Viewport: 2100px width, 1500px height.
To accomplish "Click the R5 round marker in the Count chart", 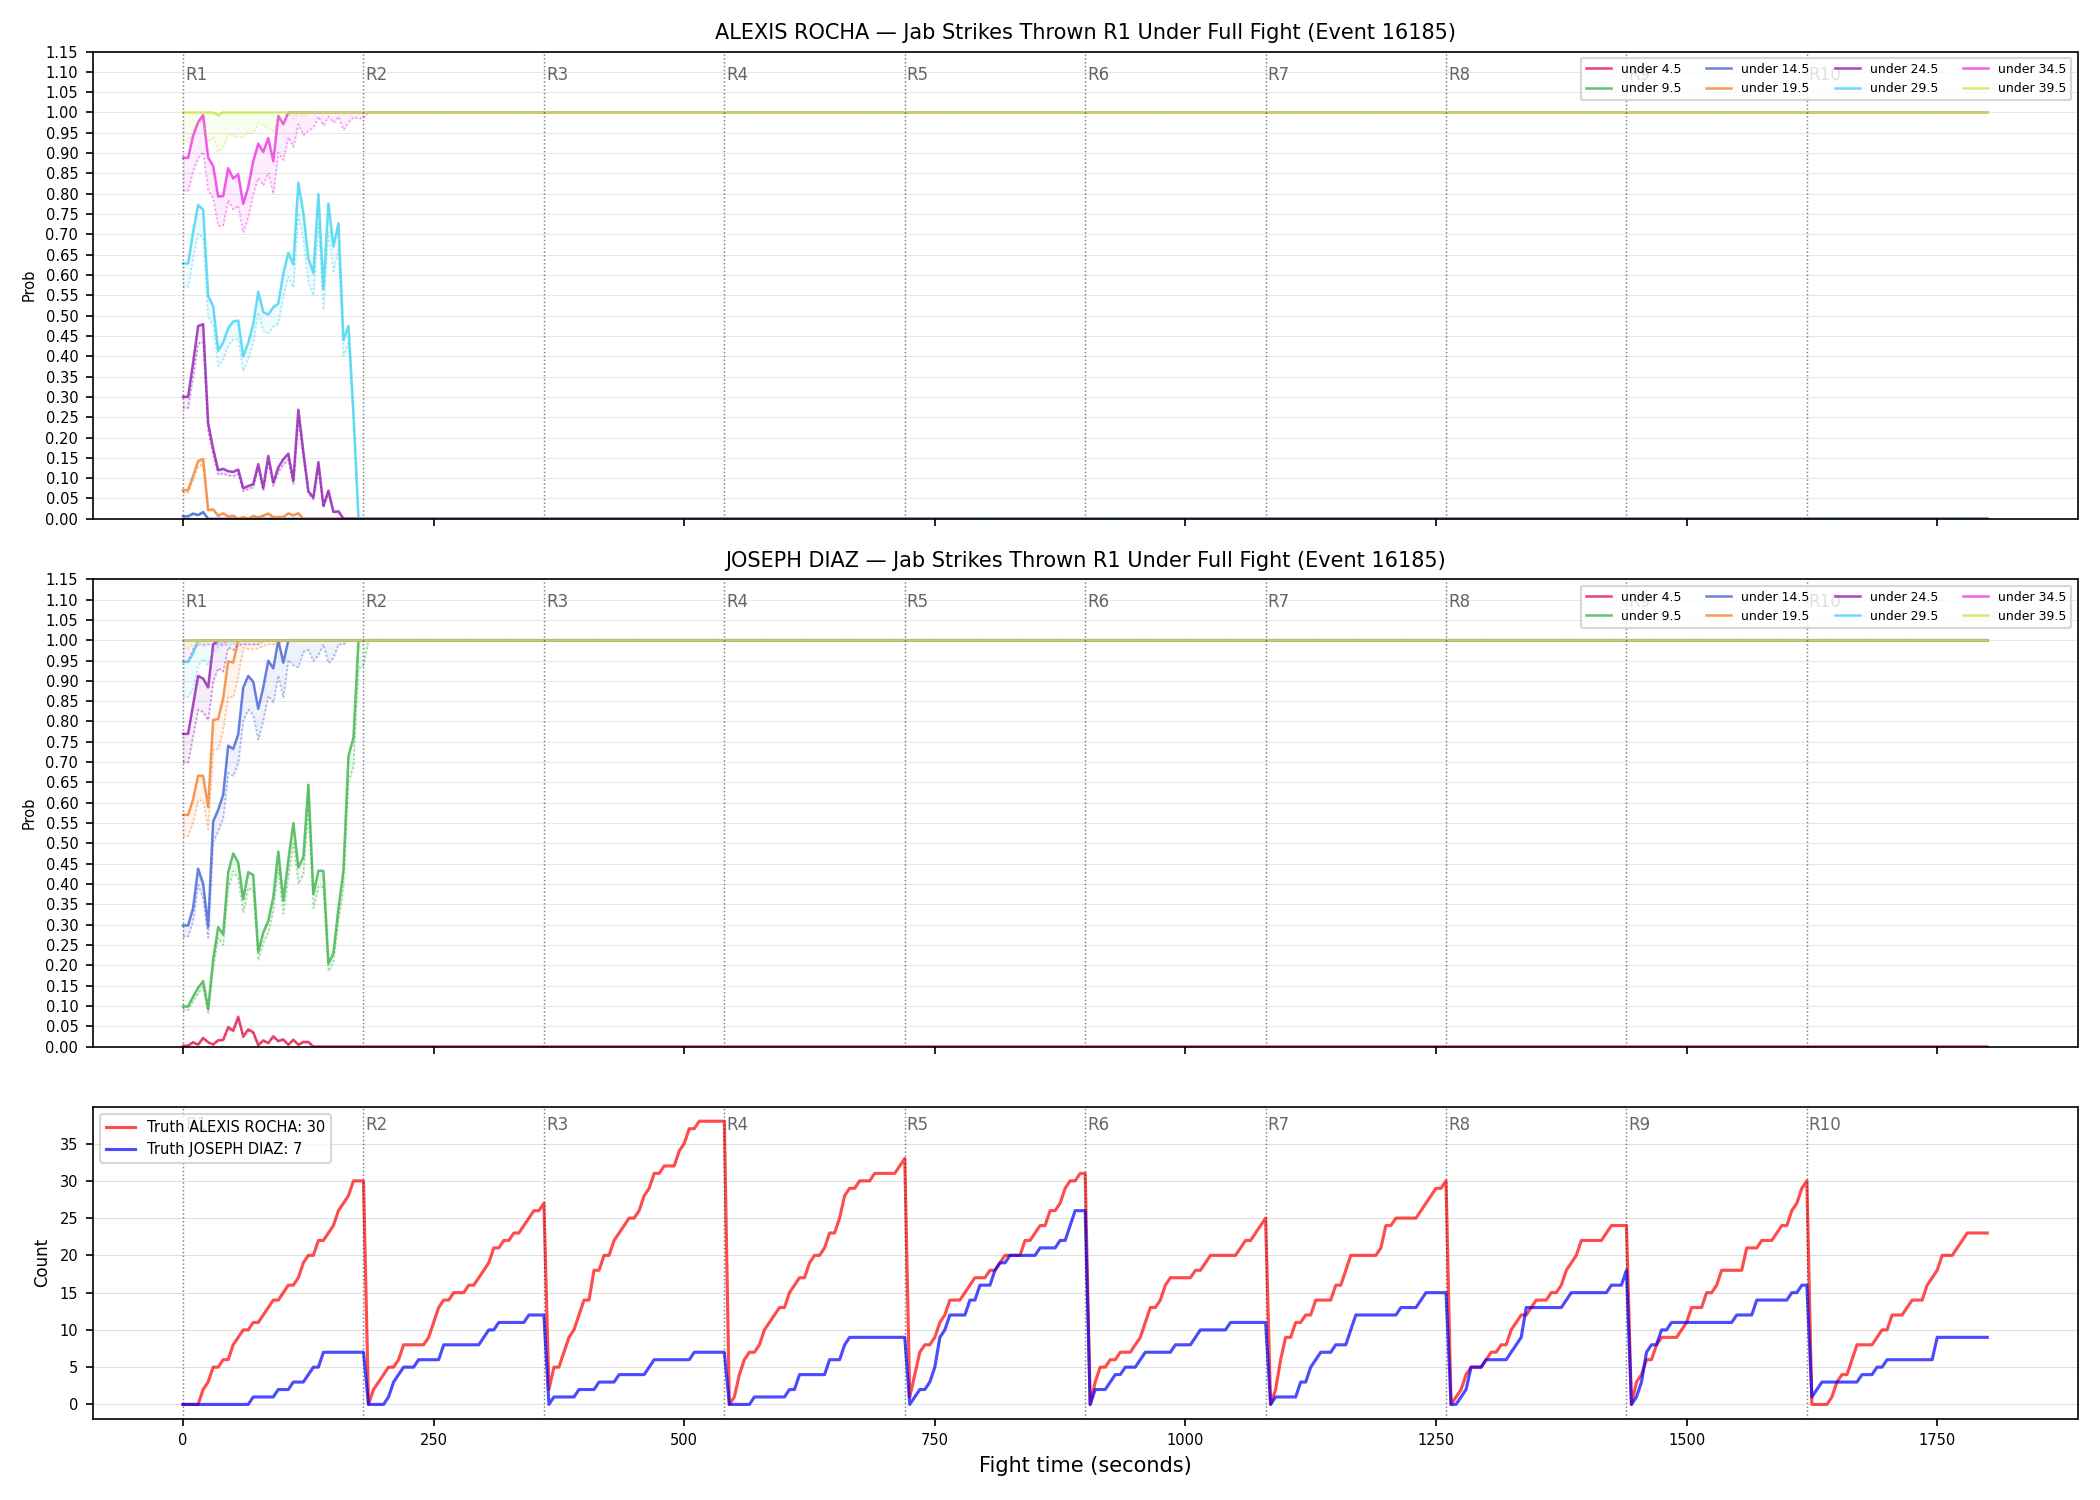I will (x=918, y=1124).
